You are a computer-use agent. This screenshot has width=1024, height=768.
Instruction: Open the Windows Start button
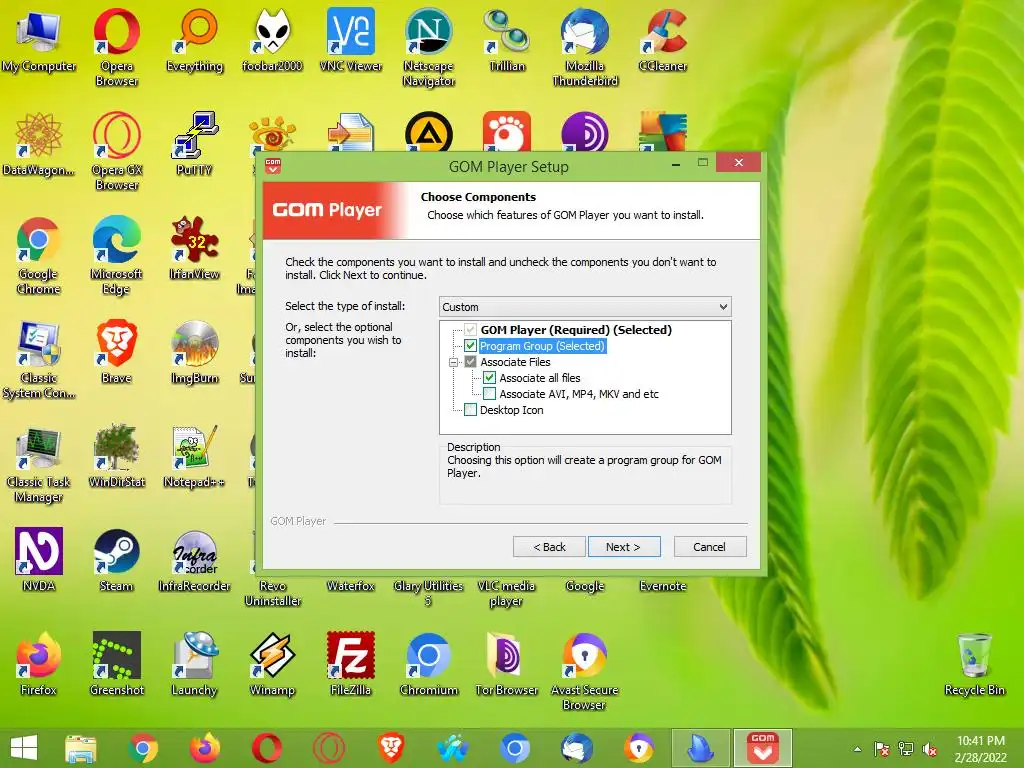[24, 748]
